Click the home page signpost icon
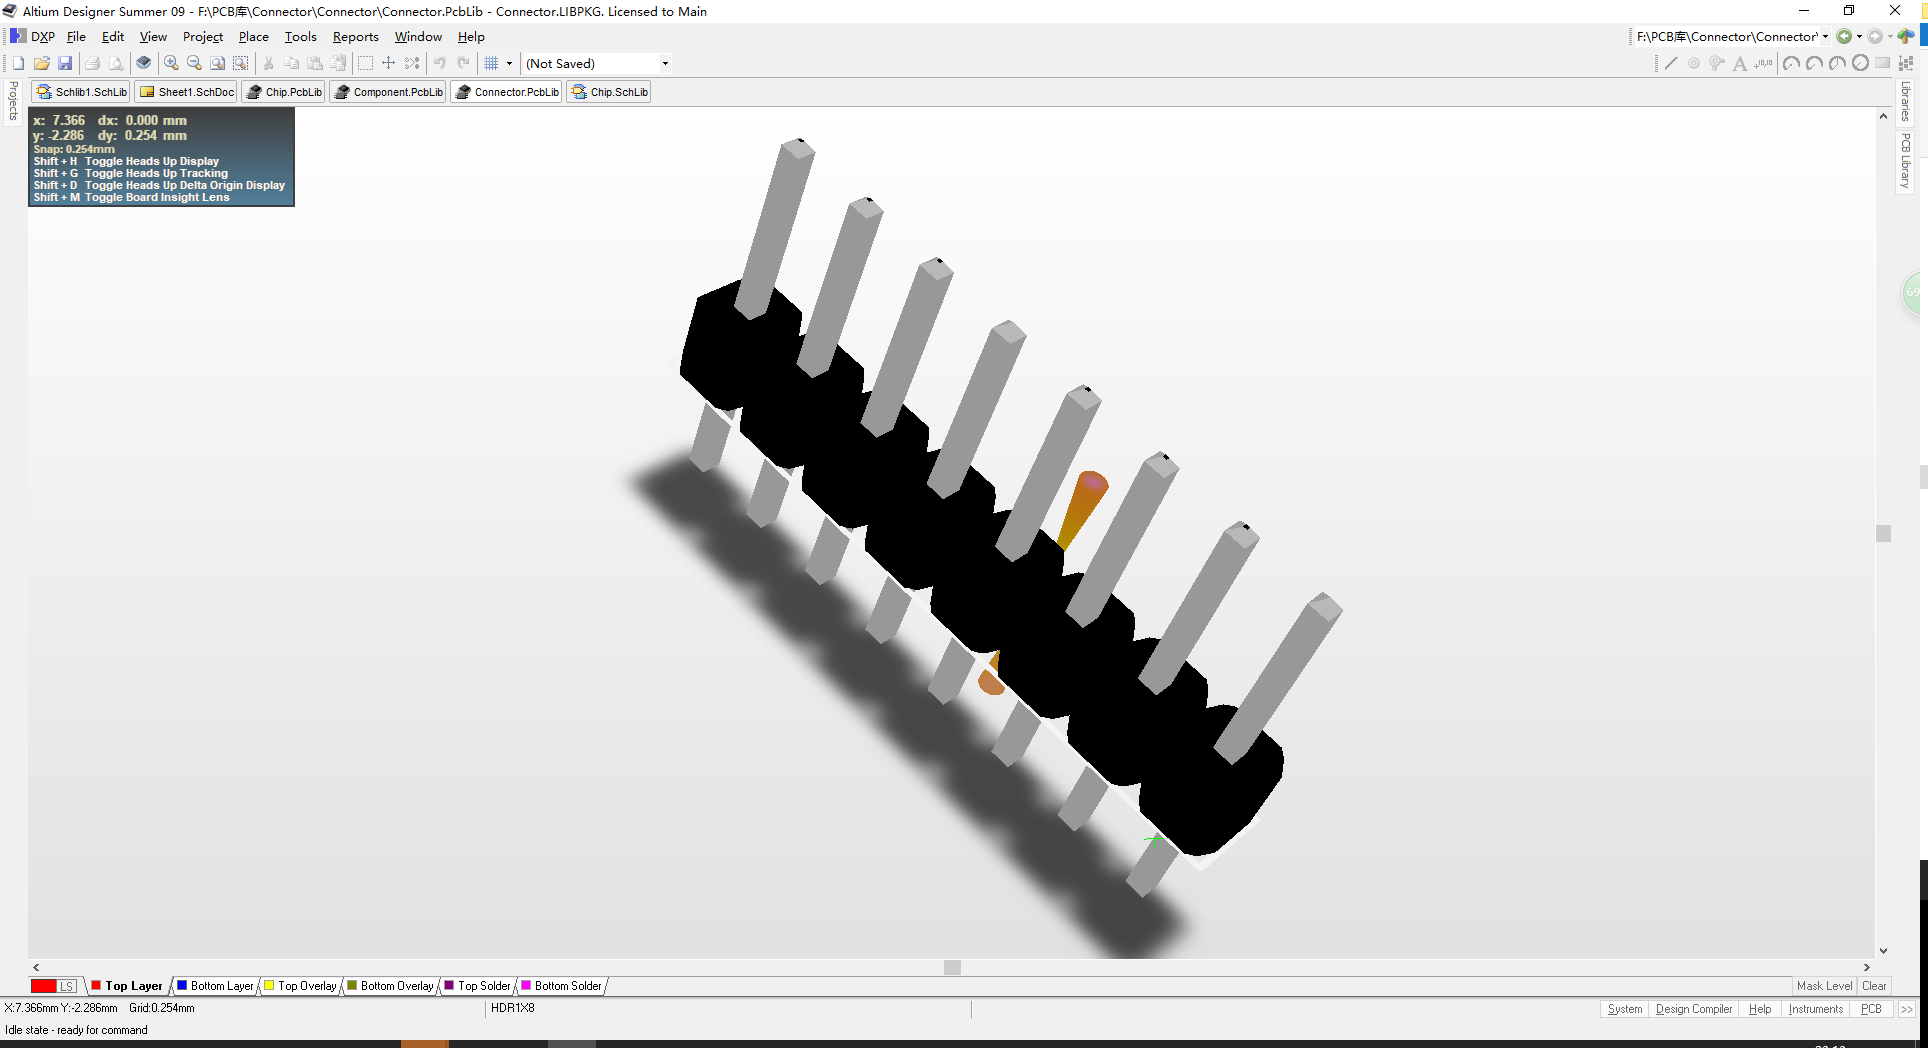Viewport: 1928px width, 1048px height. click(1906, 37)
